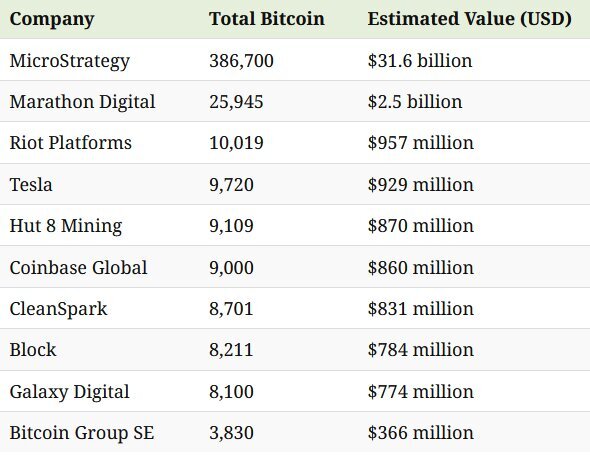Click the Block company cell
590x456 pixels.
[33, 350]
